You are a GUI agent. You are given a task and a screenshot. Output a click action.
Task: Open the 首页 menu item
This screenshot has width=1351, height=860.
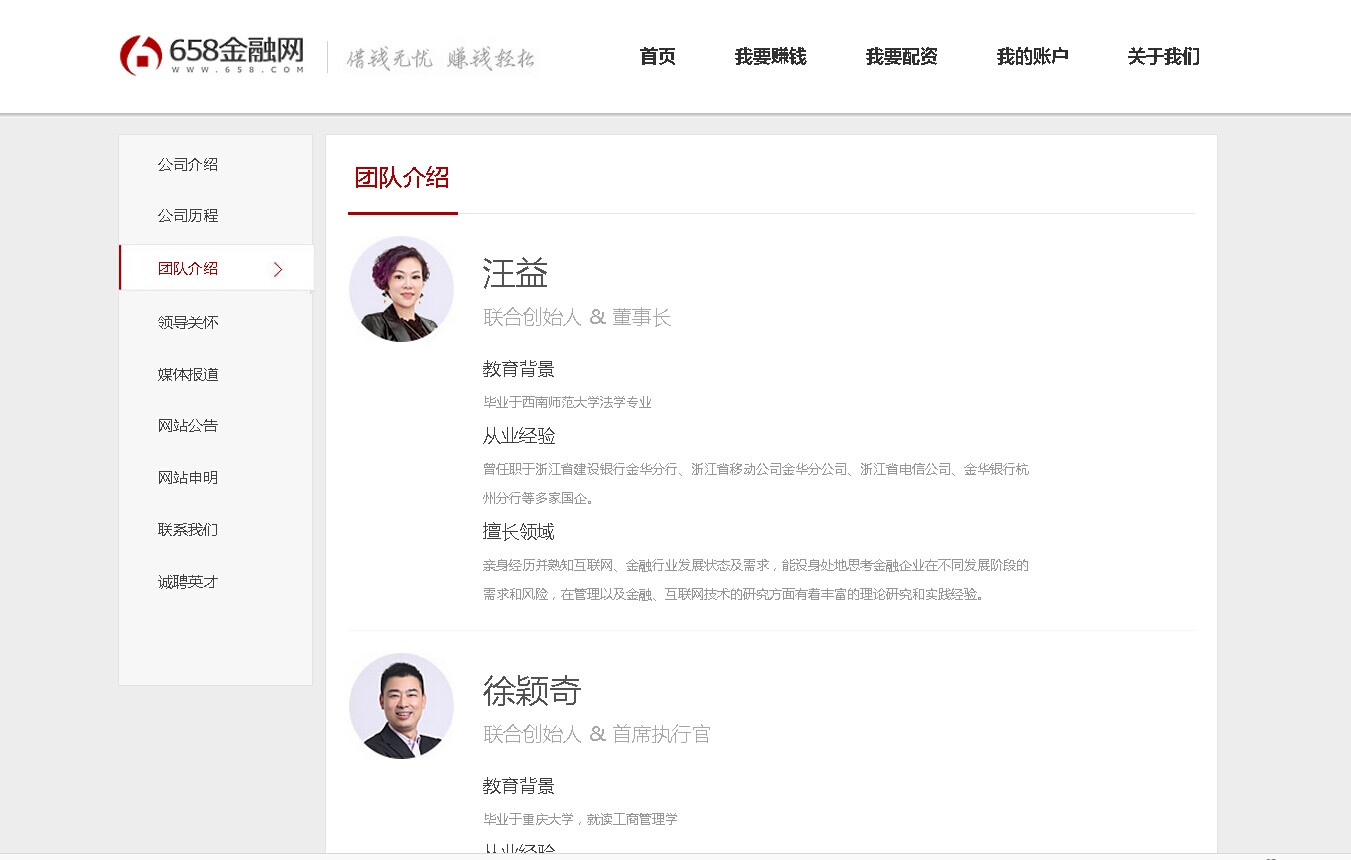(x=657, y=57)
